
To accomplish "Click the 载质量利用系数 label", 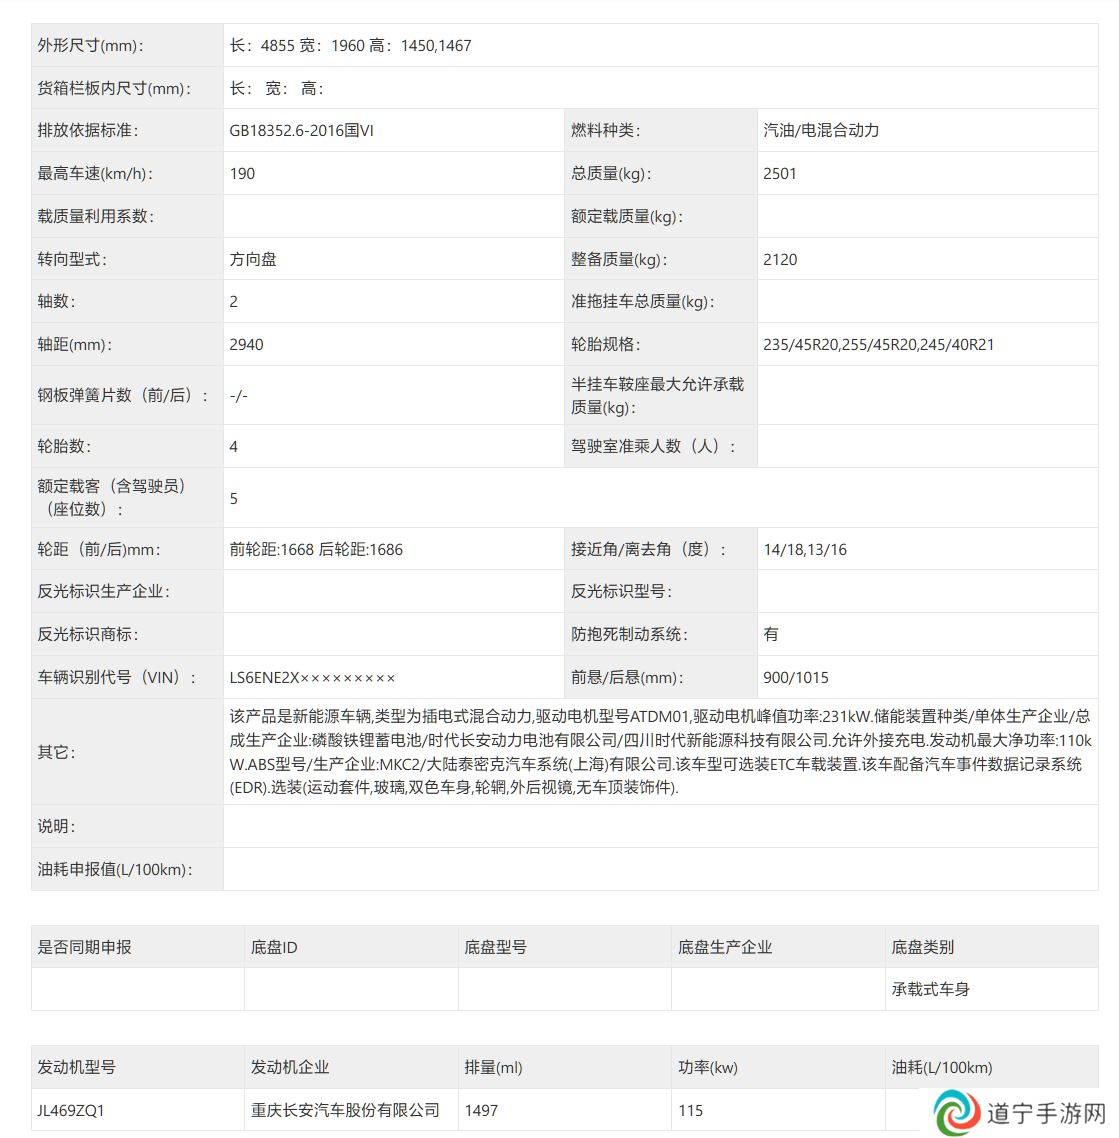I will (96, 216).
